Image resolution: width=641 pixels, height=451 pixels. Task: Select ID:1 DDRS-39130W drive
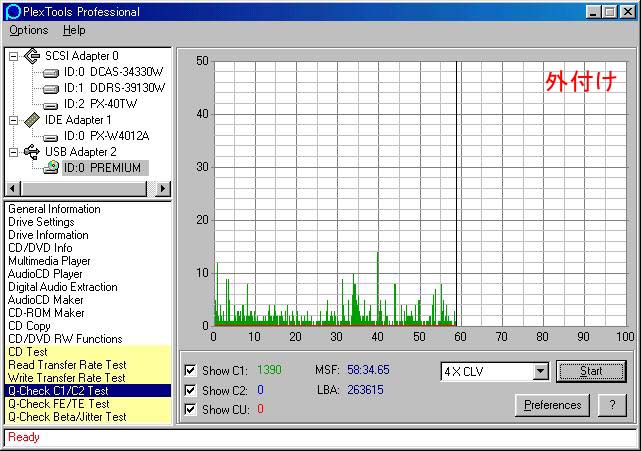pyautogui.click(x=114, y=88)
